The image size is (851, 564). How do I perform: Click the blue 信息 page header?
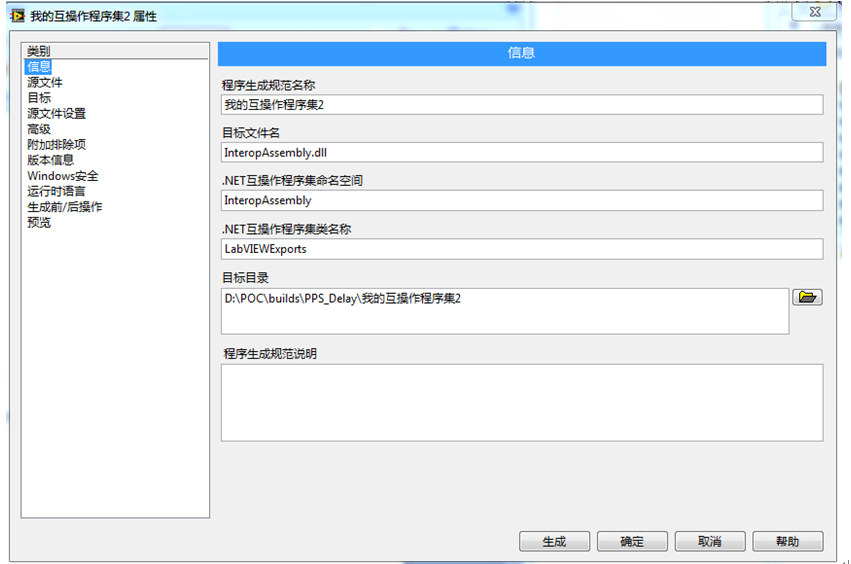pyautogui.click(x=522, y=53)
